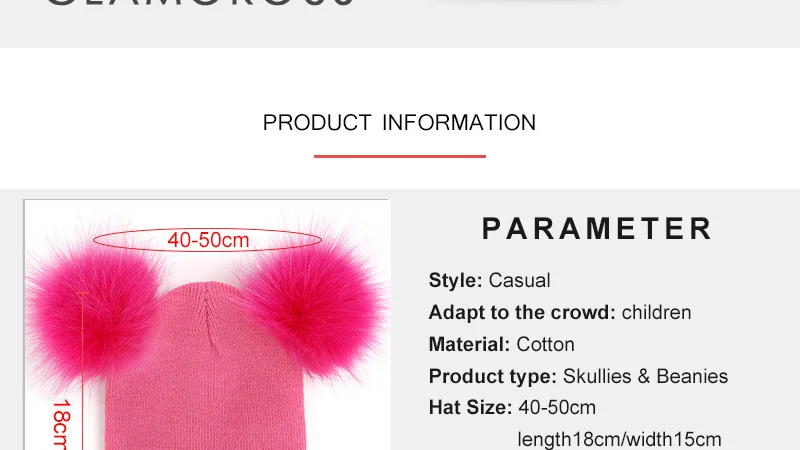Screen dimensions: 800x450
Task: Click the vertical 18cm measurement label
Action: 61,424
